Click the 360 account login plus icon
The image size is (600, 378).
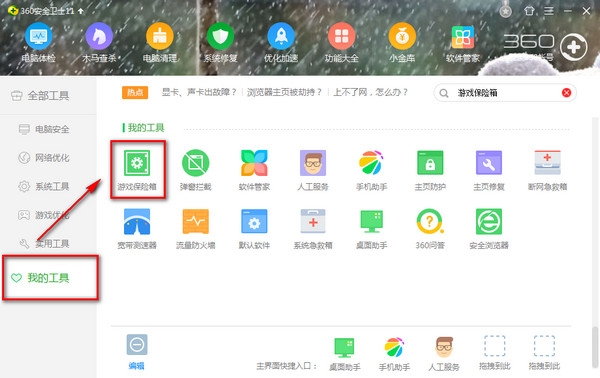[x=573, y=47]
